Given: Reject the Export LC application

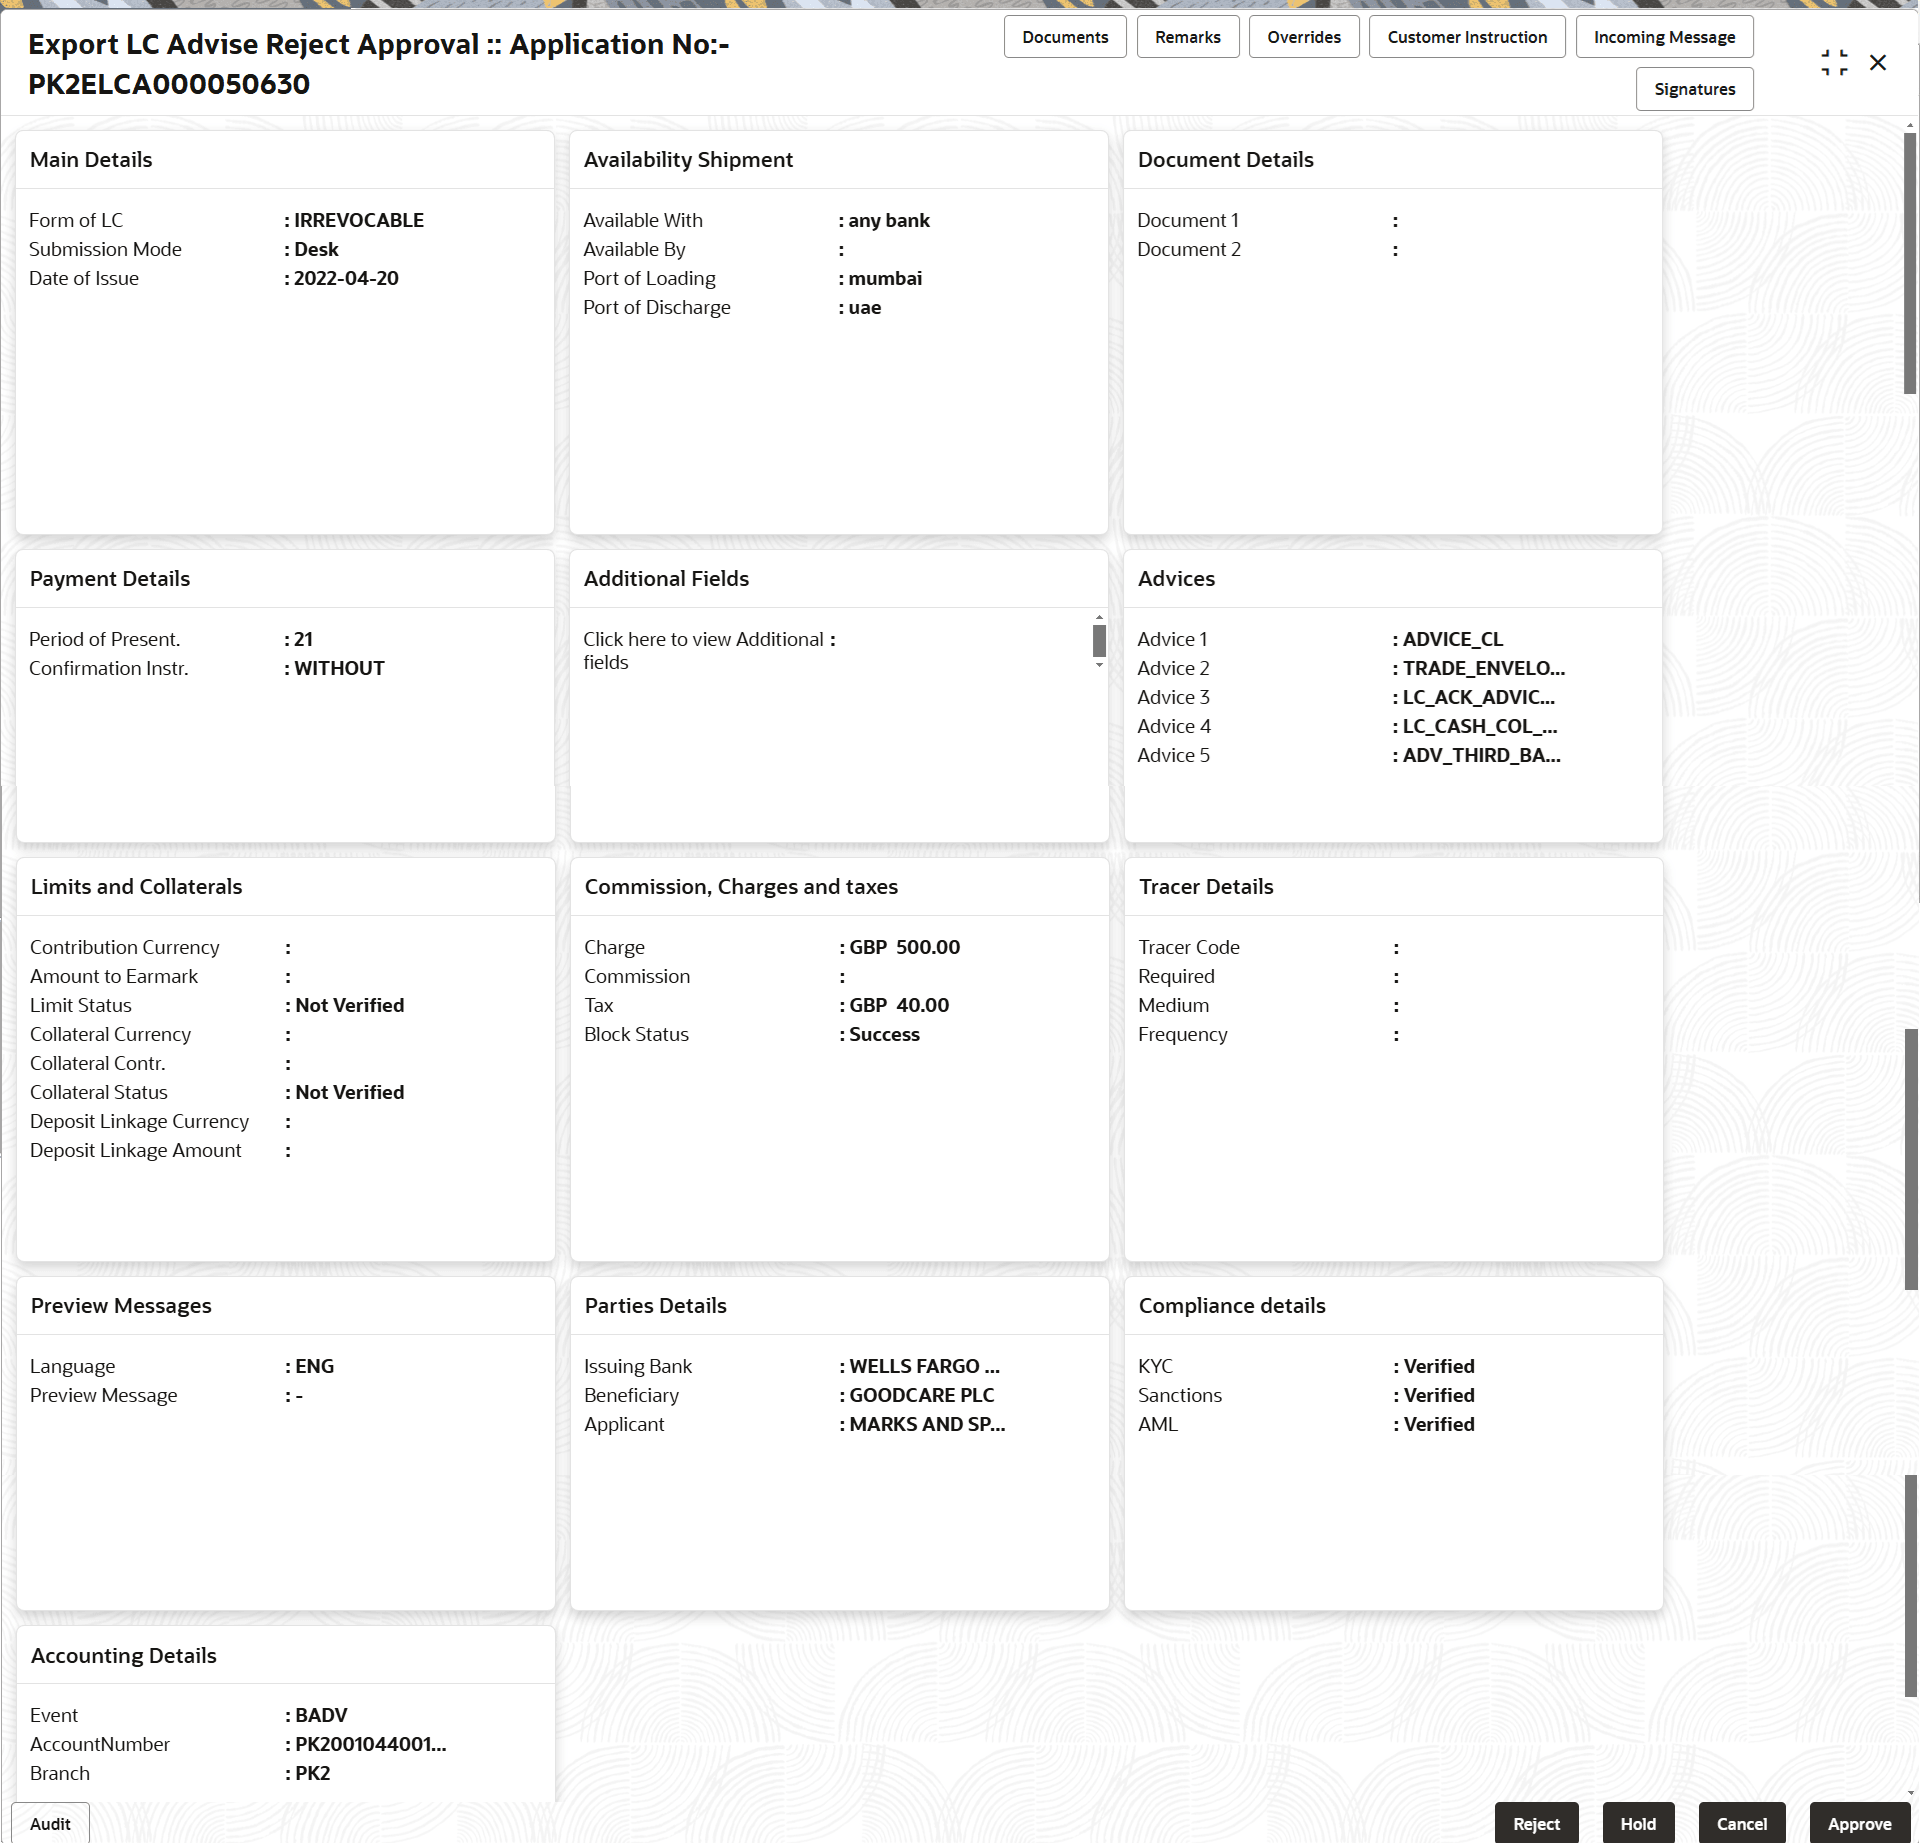Looking at the screenshot, I should [1536, 1822].
